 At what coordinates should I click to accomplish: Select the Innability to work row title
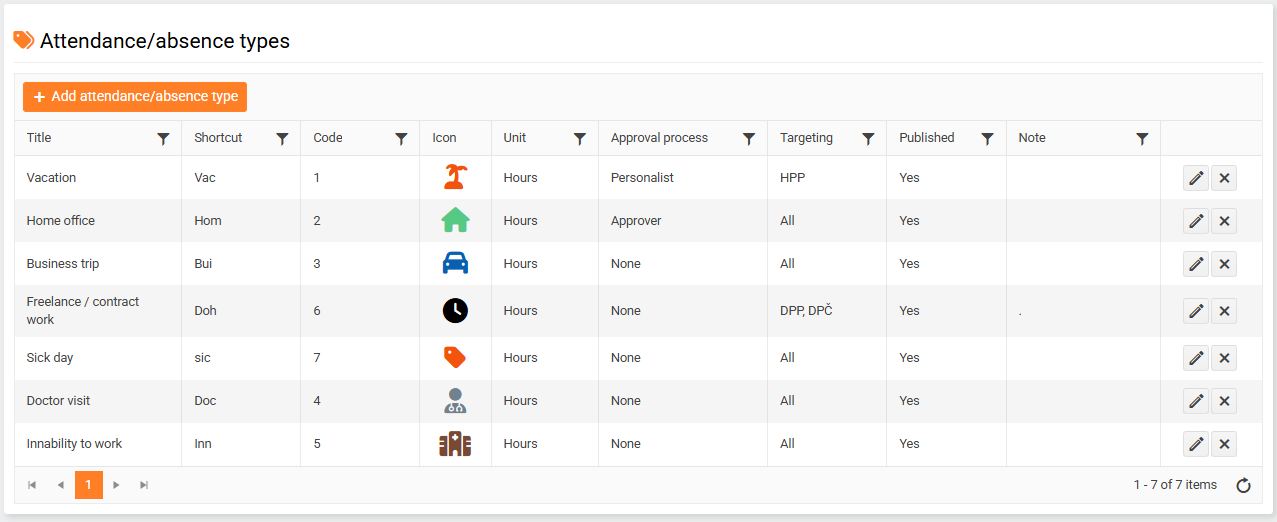74,444
